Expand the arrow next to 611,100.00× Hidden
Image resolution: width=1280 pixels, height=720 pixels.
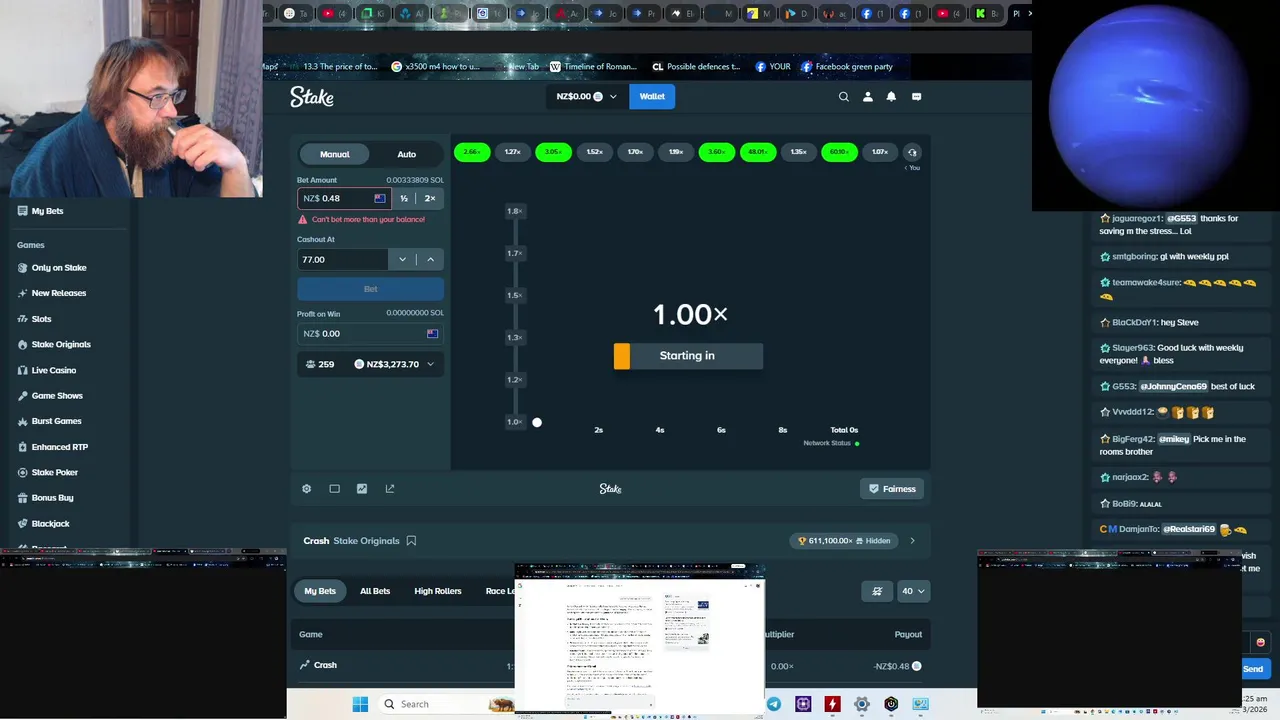tap(912, 541)
